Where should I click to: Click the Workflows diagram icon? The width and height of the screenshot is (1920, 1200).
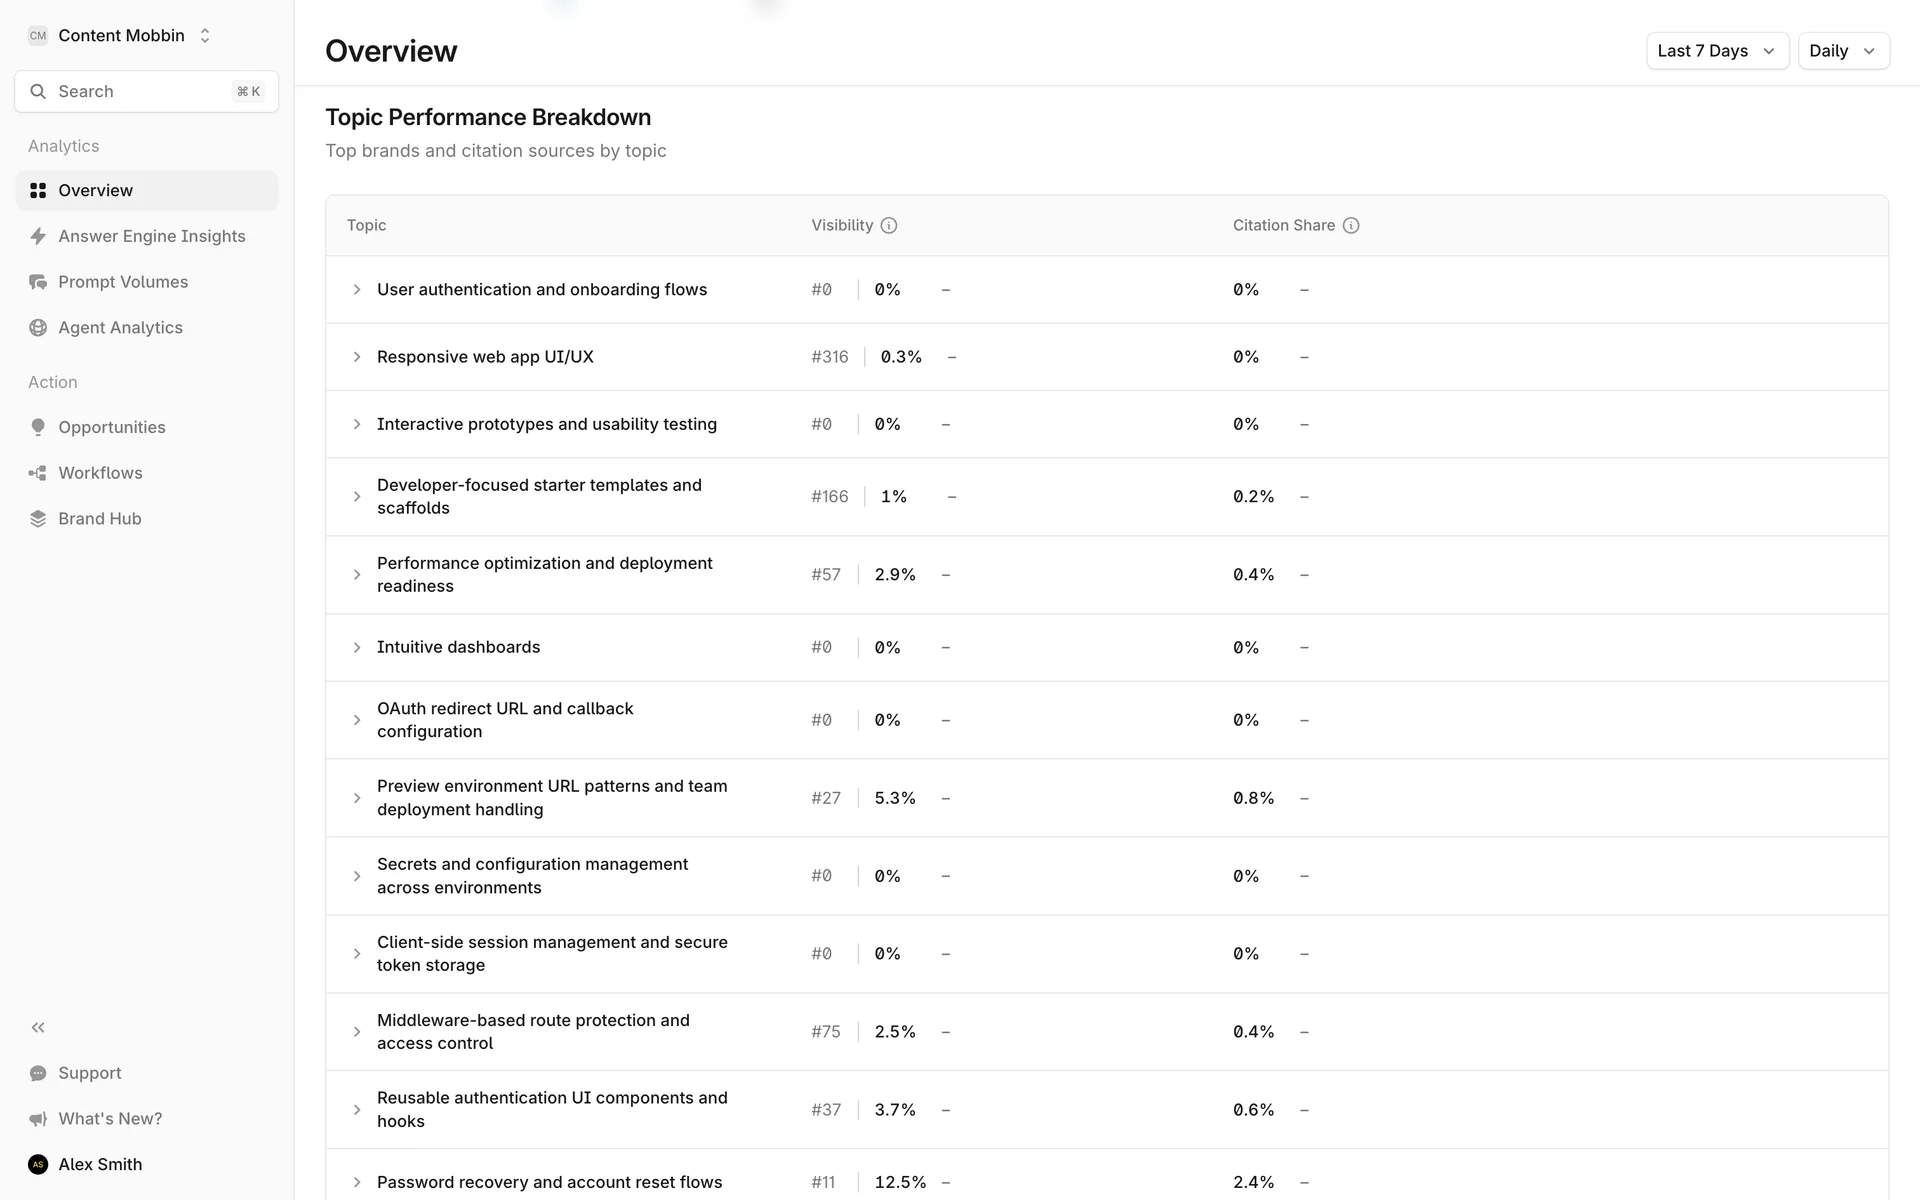(x=38, y=473)
